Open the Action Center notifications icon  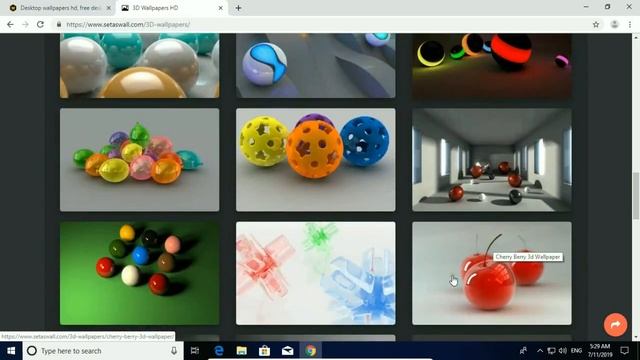[624, 351]
